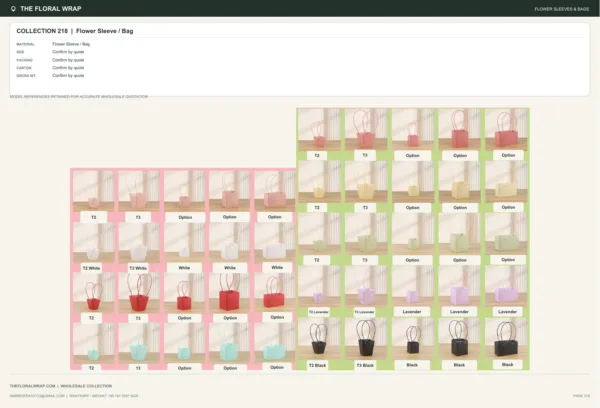Click the MATERIAL row value Flower Sleeve / Bag
The height and width of the screenshot is (408, 600).
tap(71, 44)
